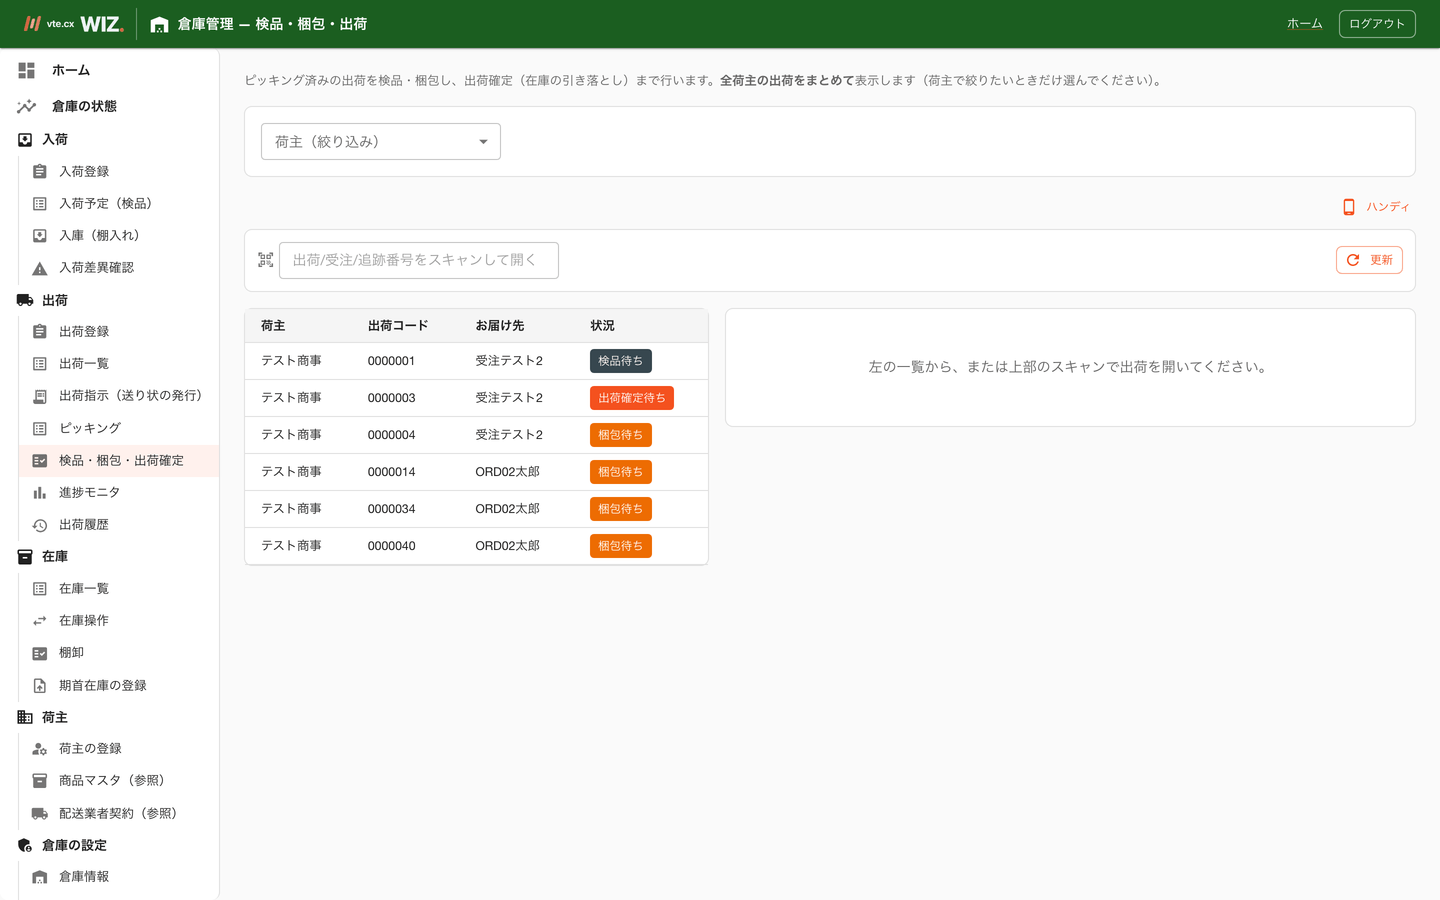Open the 荷主(絞り込み) dropdown
This screenshot has width=1440, height=900.
(381, 142)
